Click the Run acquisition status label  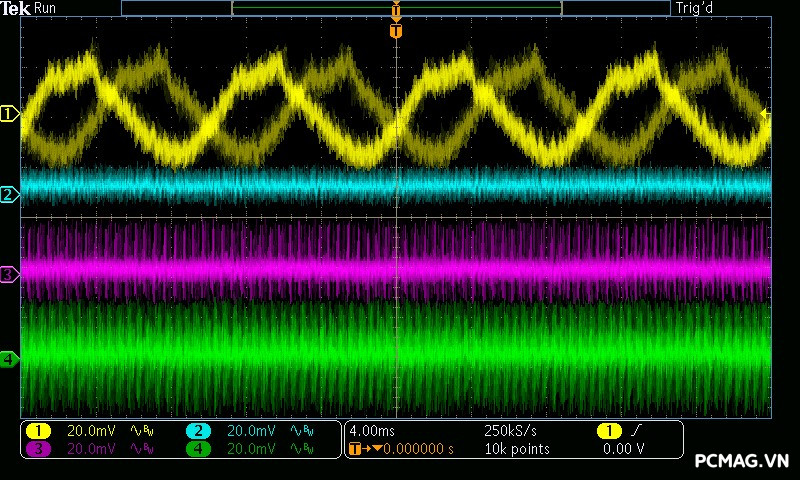(x=46, y=8)
